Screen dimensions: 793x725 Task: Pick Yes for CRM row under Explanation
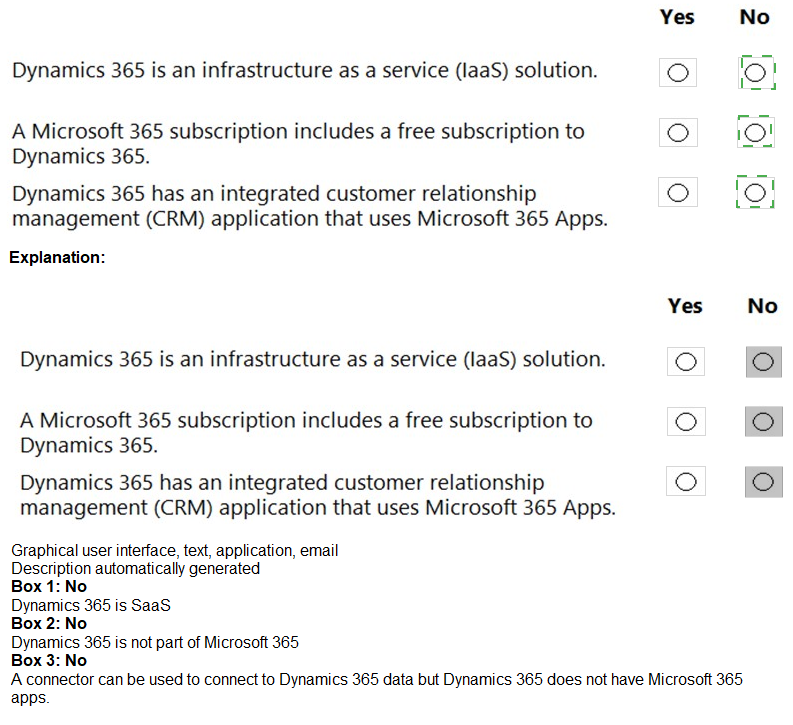[685, 483]
